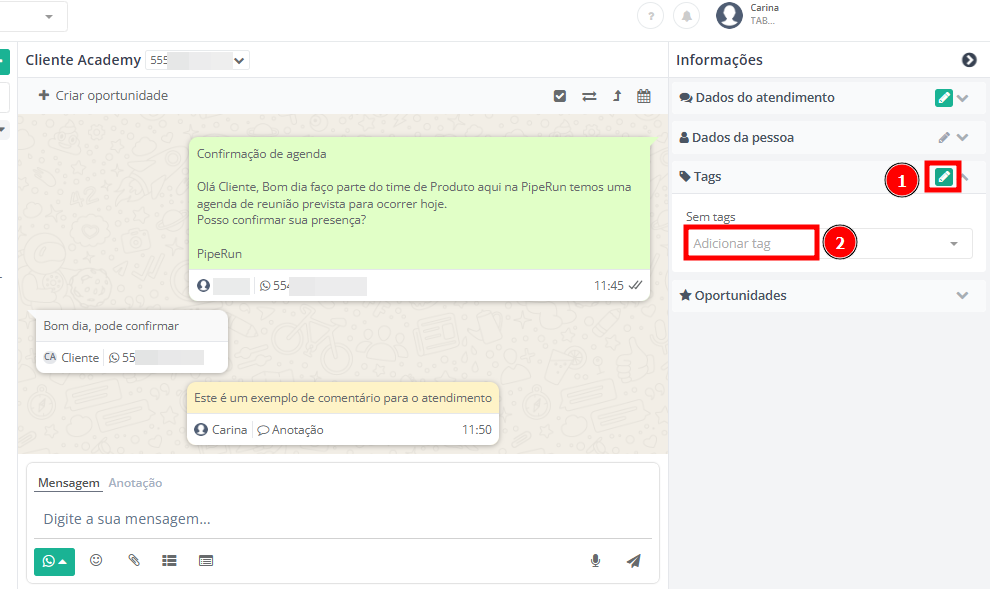Viewport: 990px width, 589px height.
Task: Expand the Oportunidades section
Action: pyautogui.click(x=962, y=296)
